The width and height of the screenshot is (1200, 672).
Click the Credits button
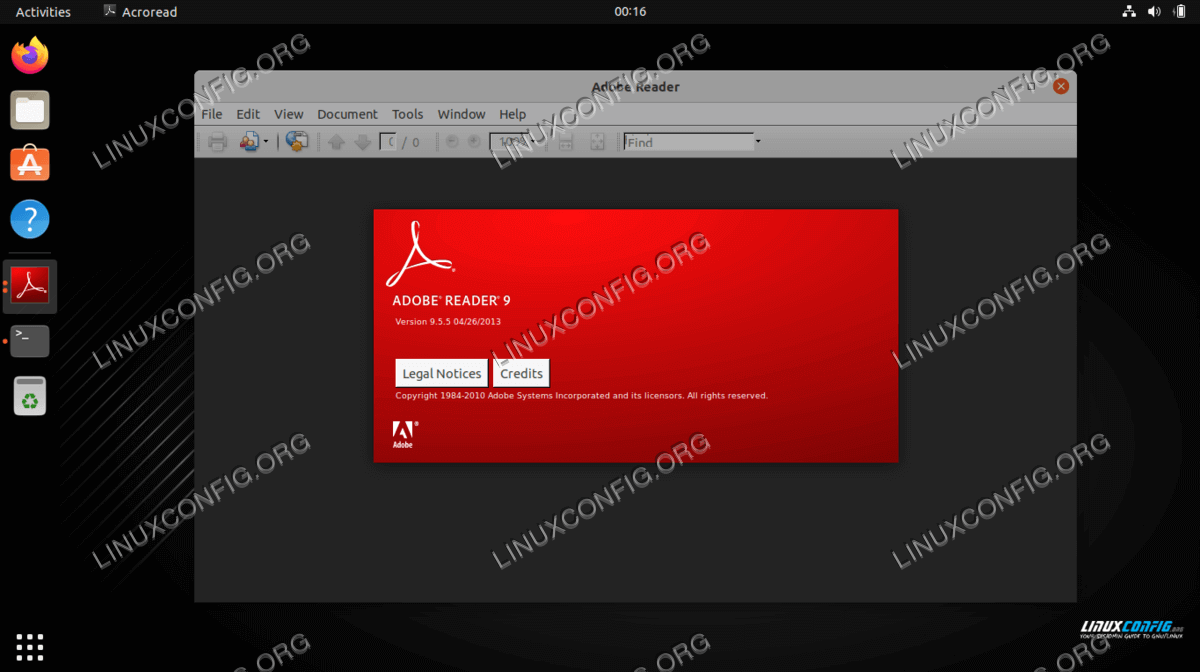point(521,373)
